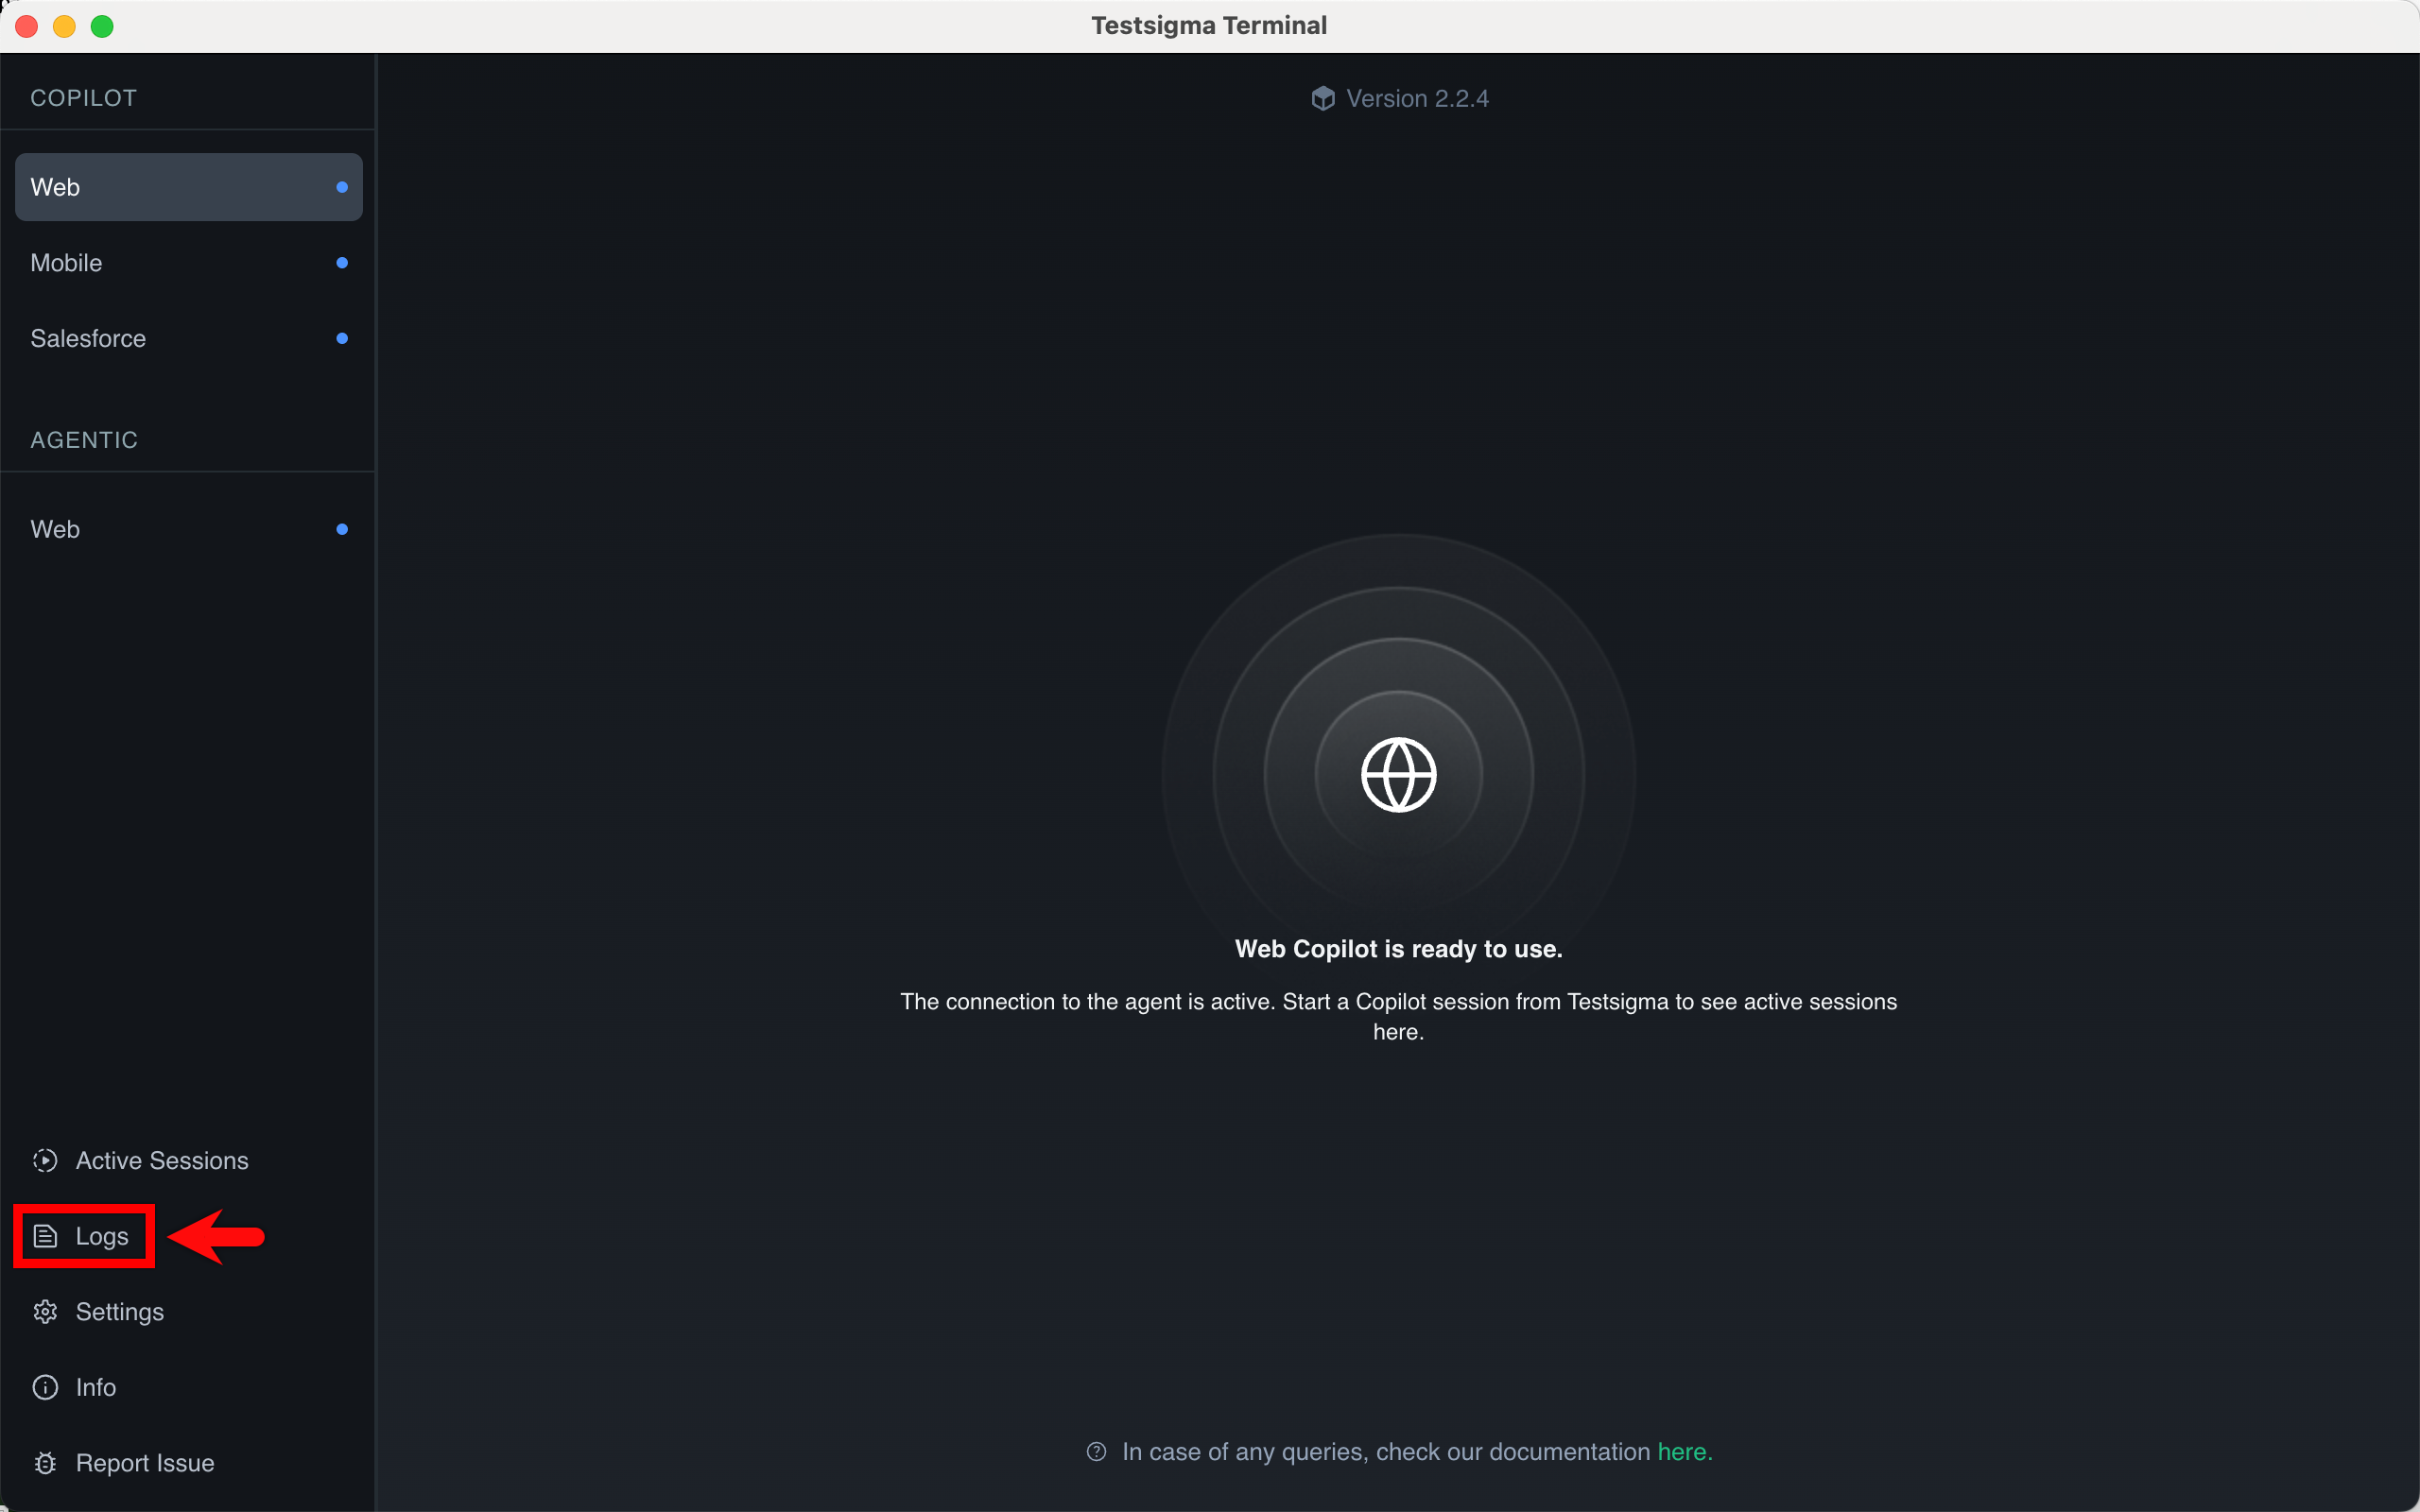Click the question mark help icon

point(1096,1451)
